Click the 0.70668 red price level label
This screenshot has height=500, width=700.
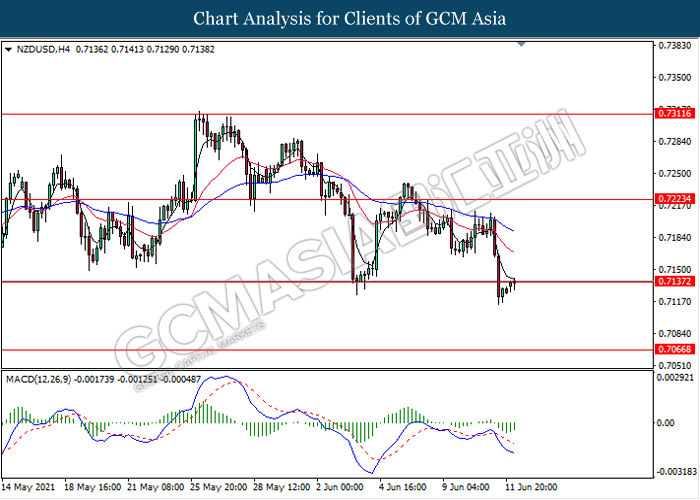(675, 349)
